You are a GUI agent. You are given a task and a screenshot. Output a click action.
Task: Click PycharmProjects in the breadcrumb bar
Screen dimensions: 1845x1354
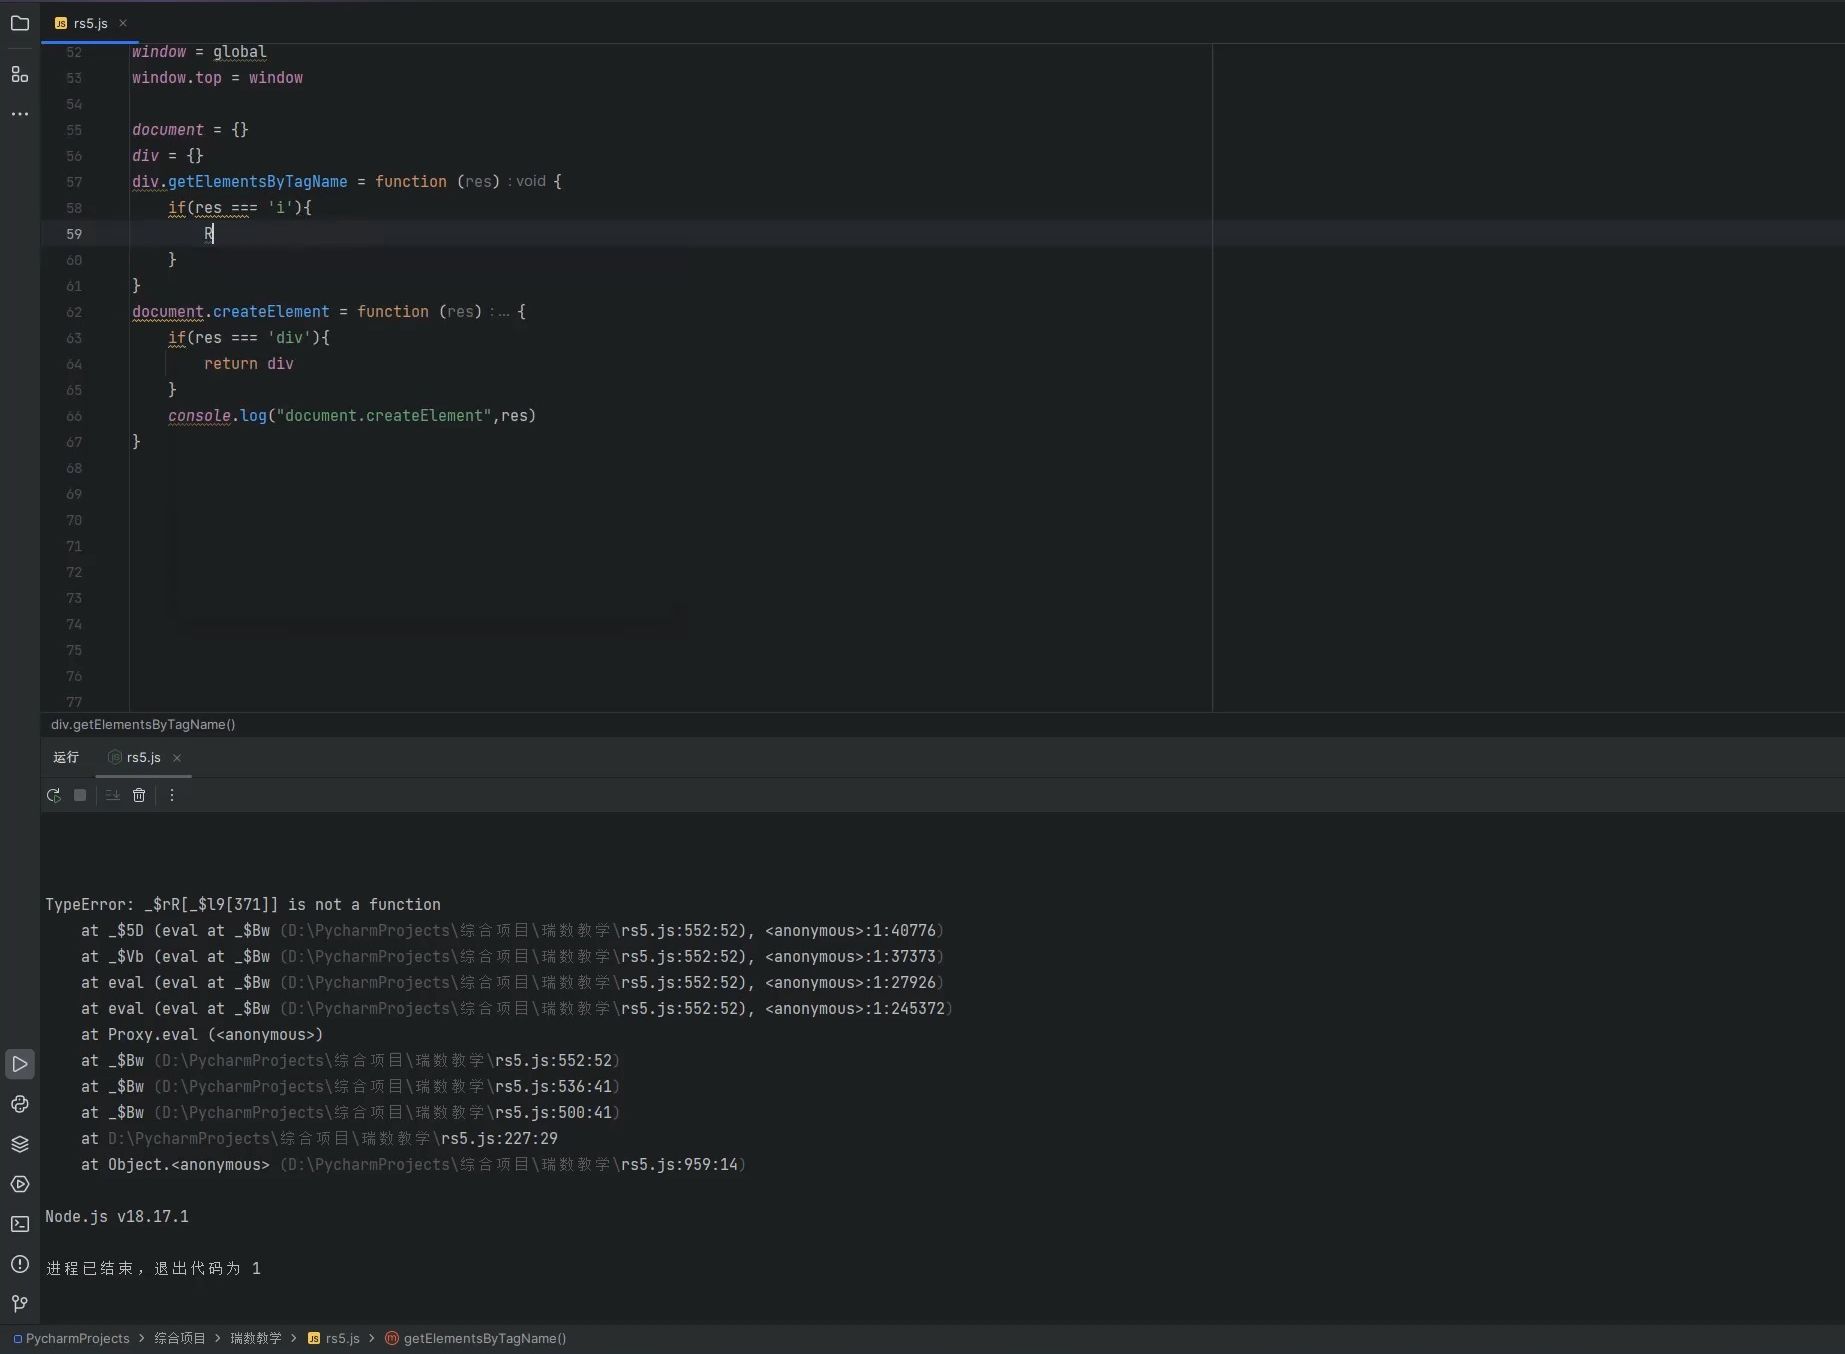(77, 1339)
